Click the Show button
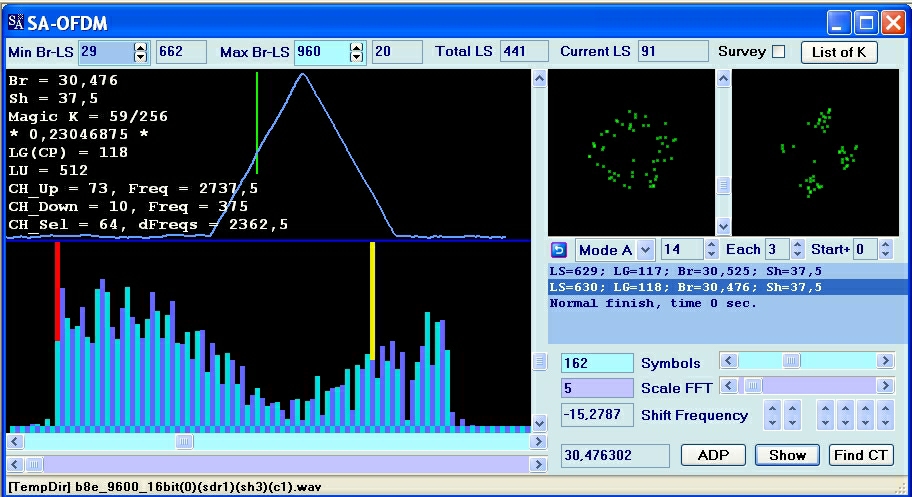The width and height of the screenshot is (912, 497). click(787, 455)
